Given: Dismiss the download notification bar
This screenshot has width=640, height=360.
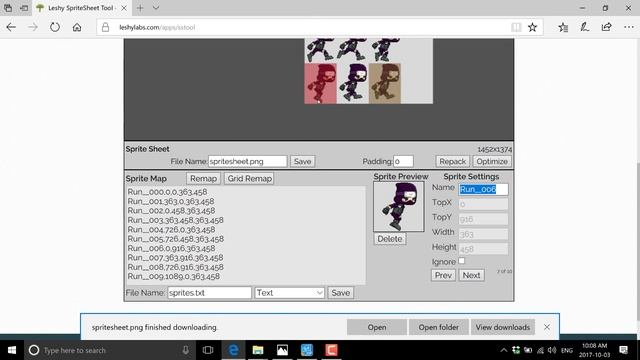Looking at the screenshot, I should pos(547,327).
